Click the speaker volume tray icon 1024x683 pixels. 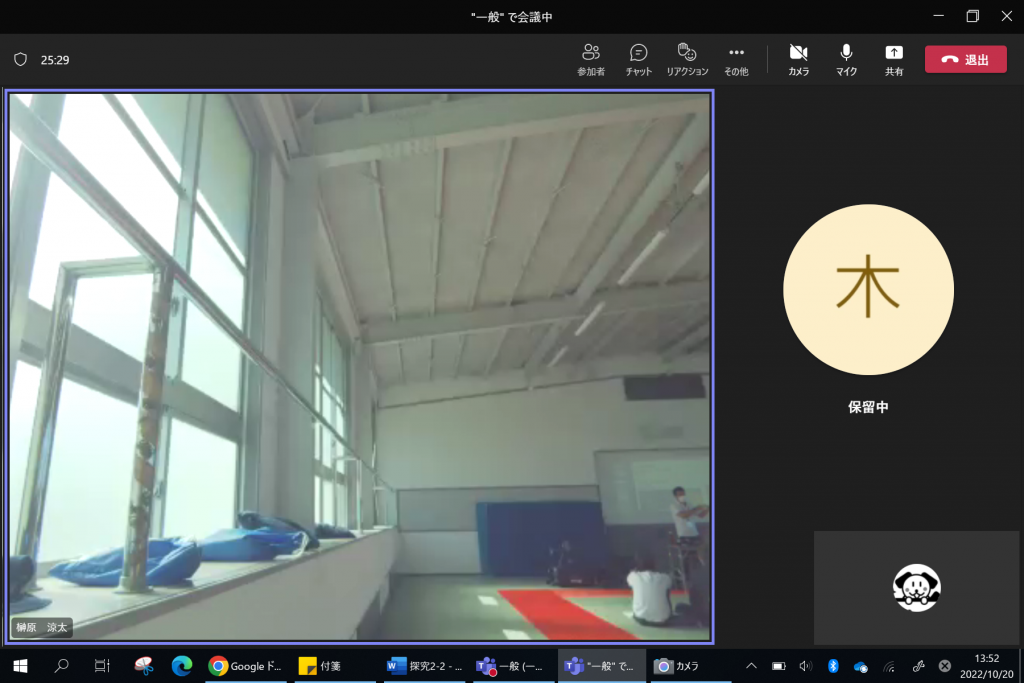pos(806,666)
